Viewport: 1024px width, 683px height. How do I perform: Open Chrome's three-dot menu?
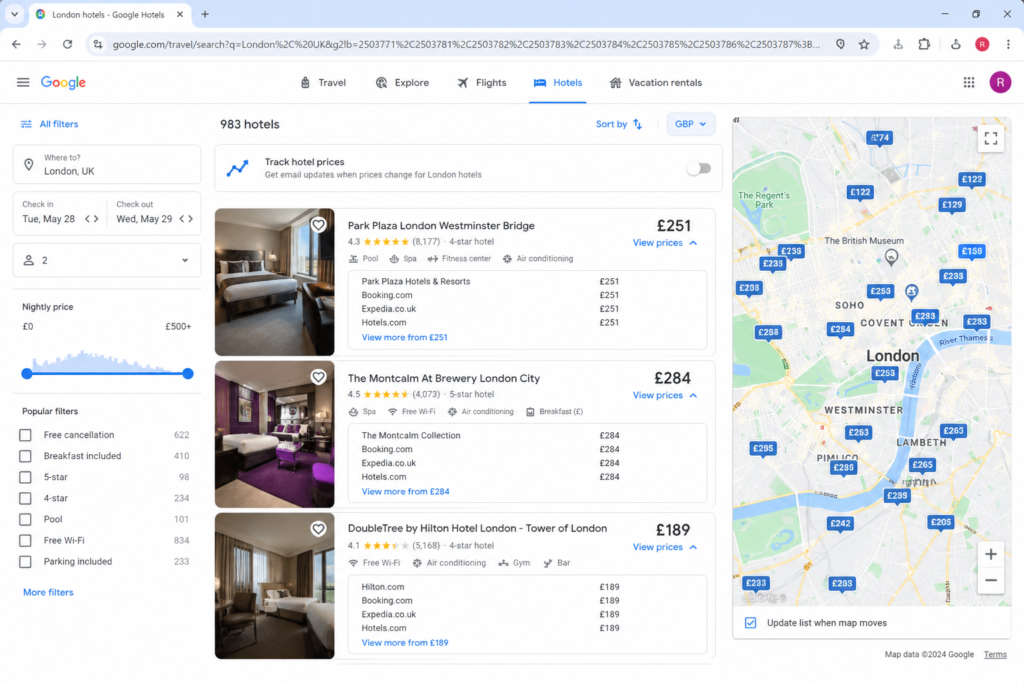(1008, 44)
